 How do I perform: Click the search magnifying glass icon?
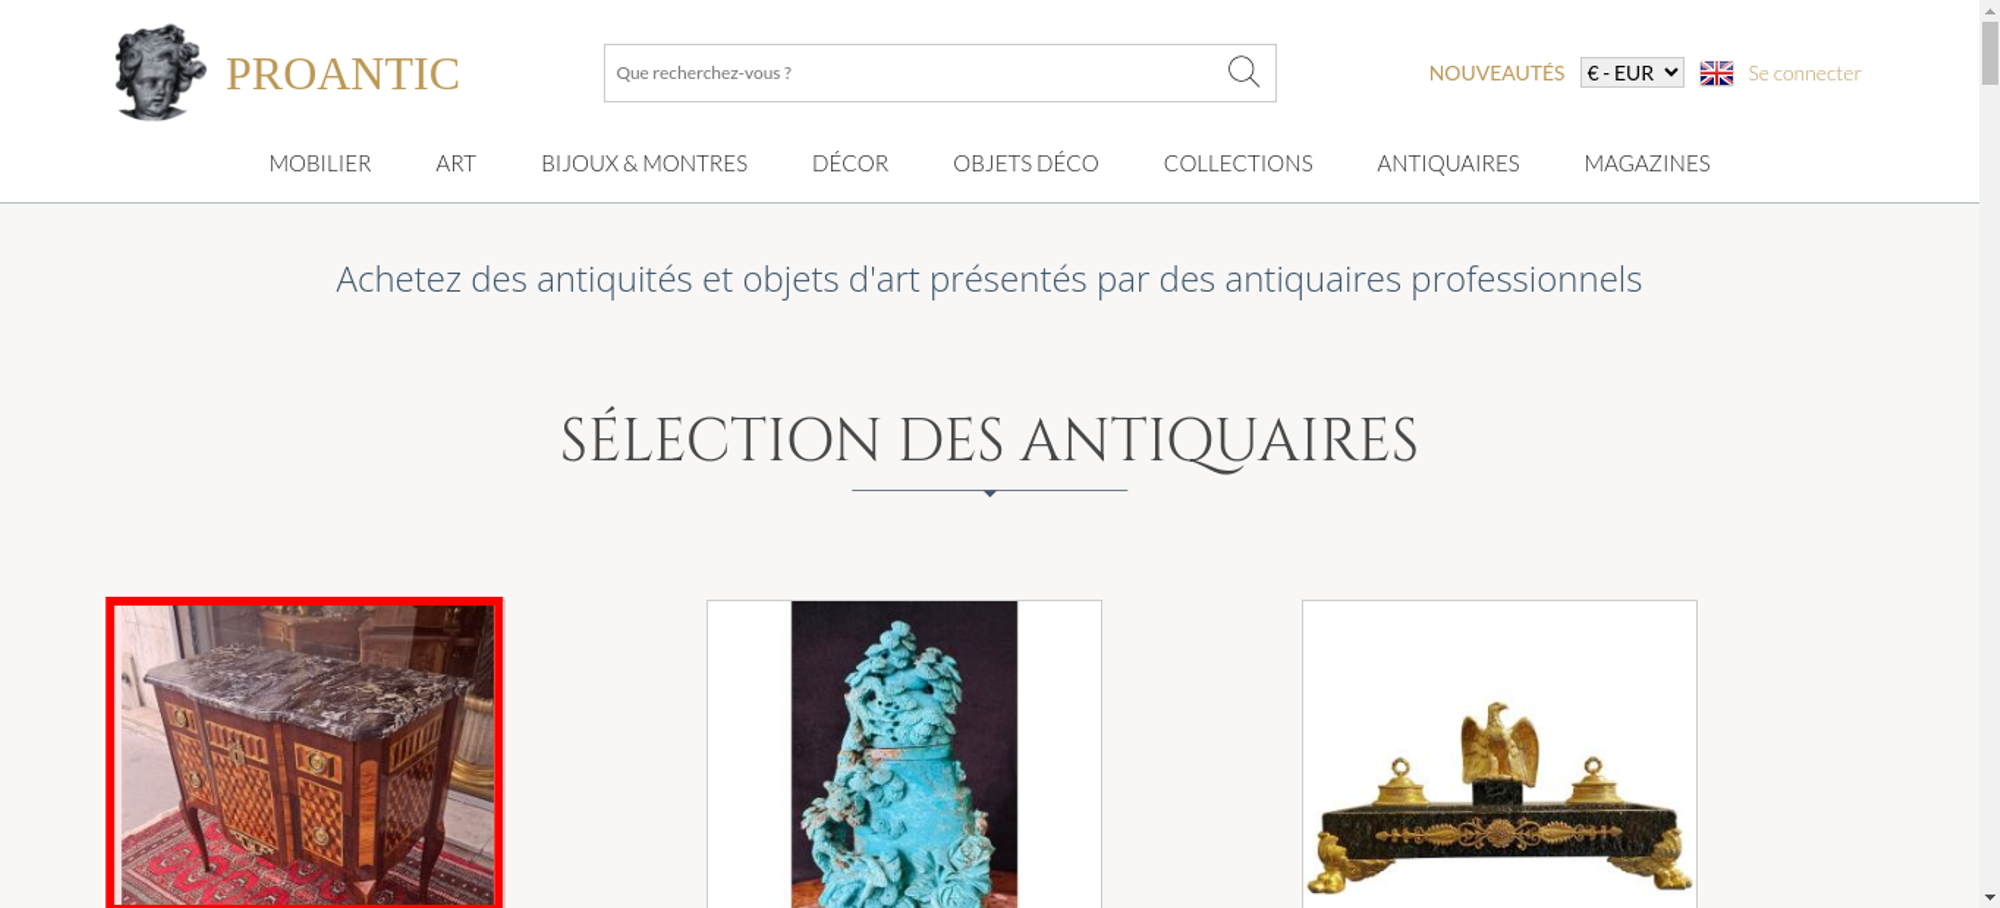(x=1243, y=72)
